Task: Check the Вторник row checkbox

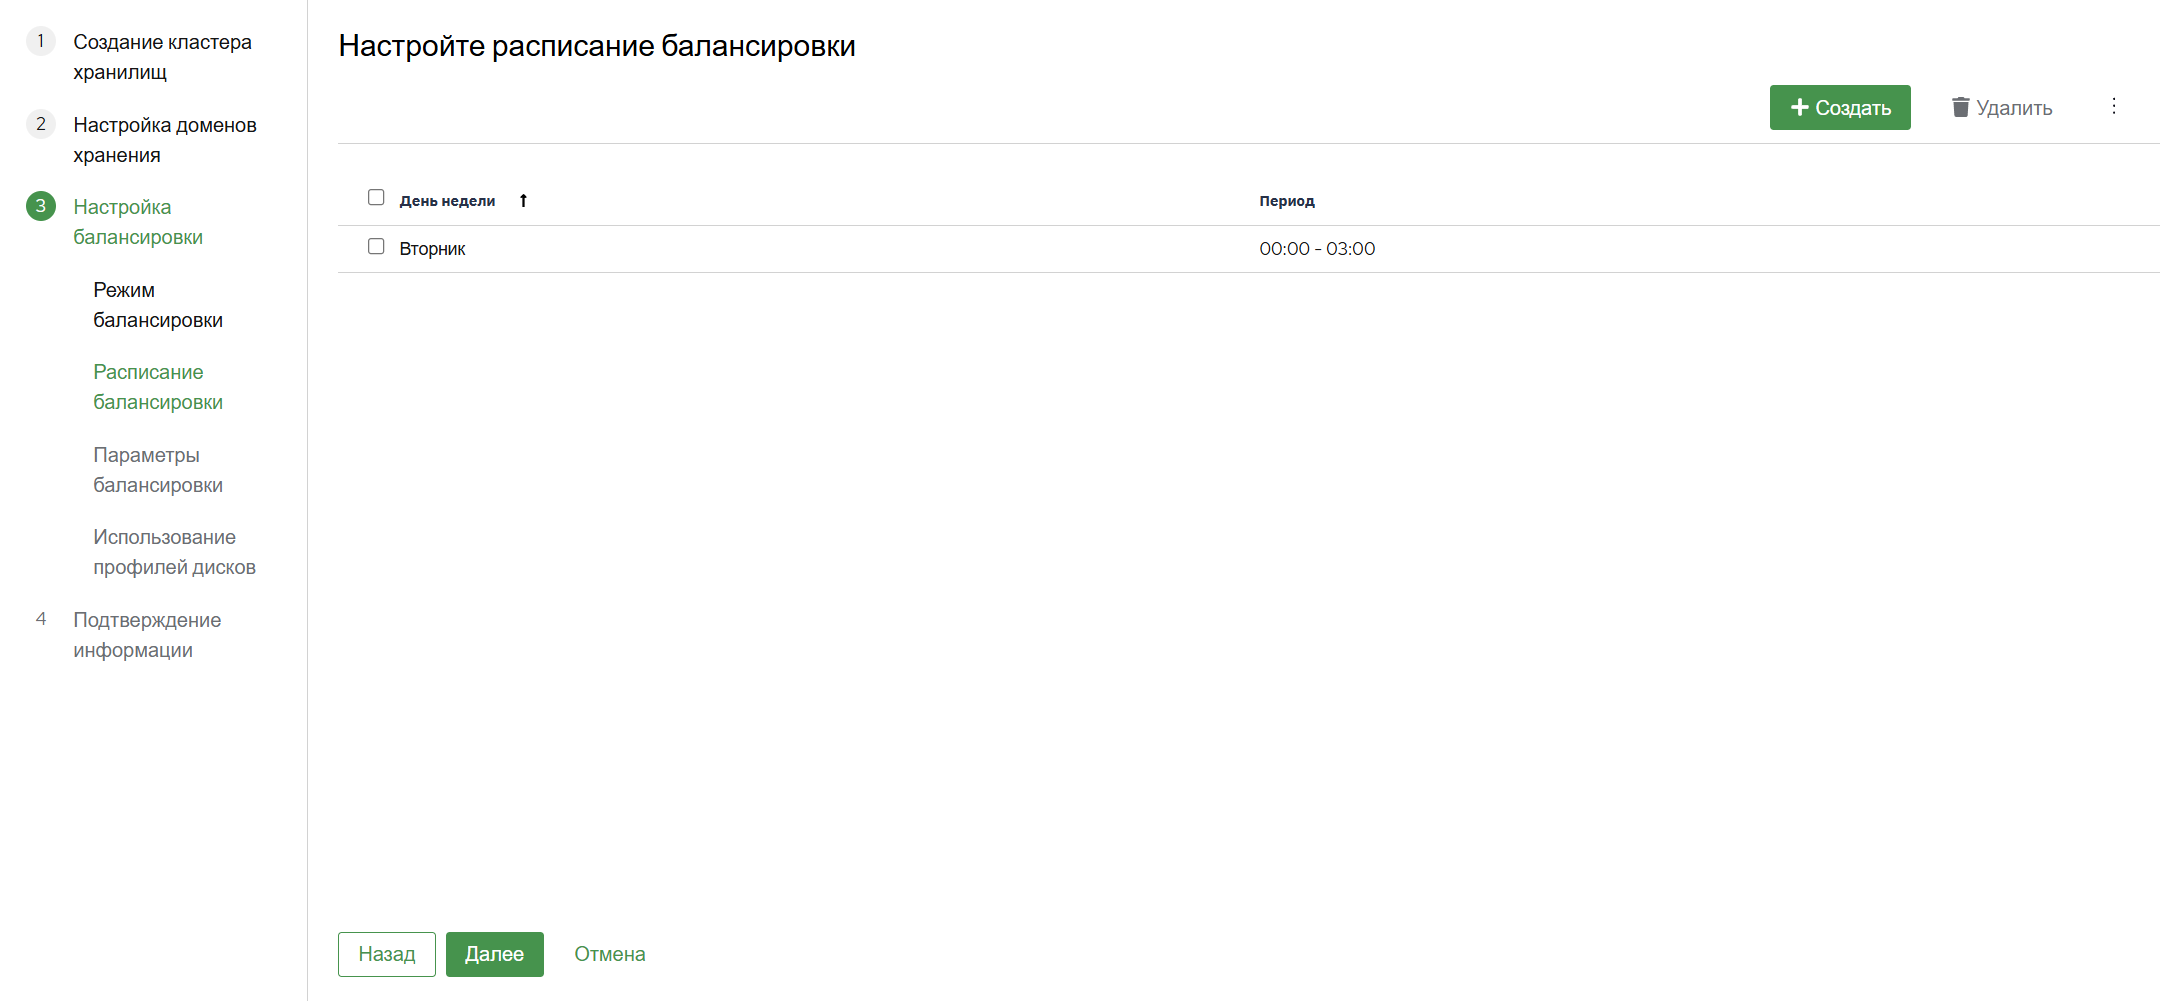Action: pos(376,246)
